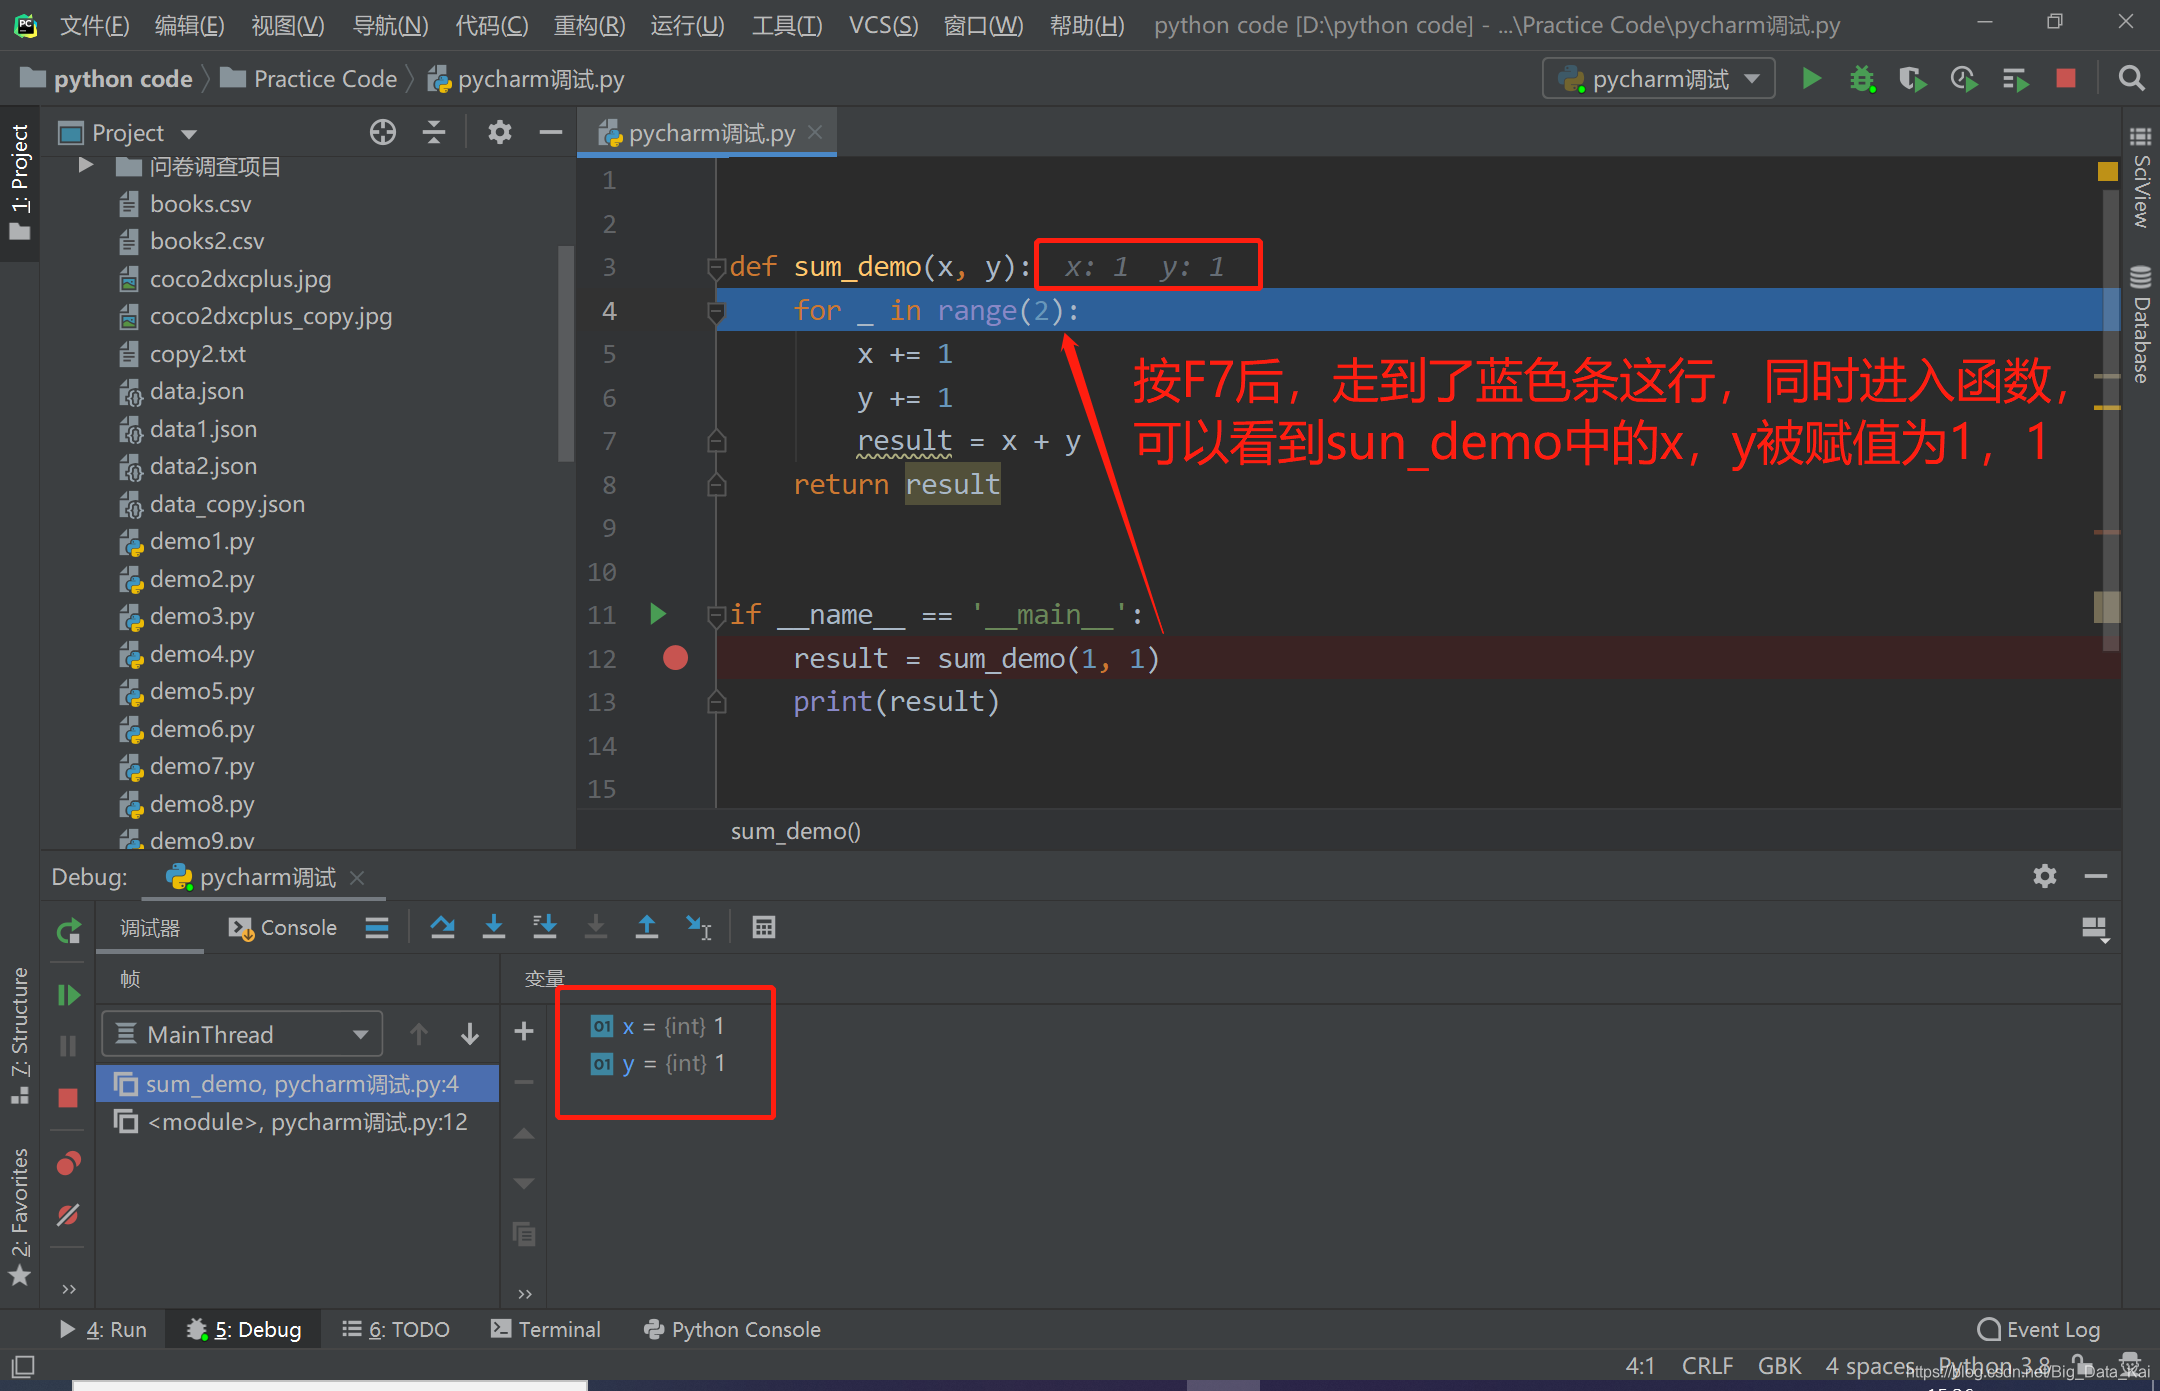Click the Rerun debug session icon
Image resolution: width=2160 pixels, height=1391 pixels.
point(68,932)
